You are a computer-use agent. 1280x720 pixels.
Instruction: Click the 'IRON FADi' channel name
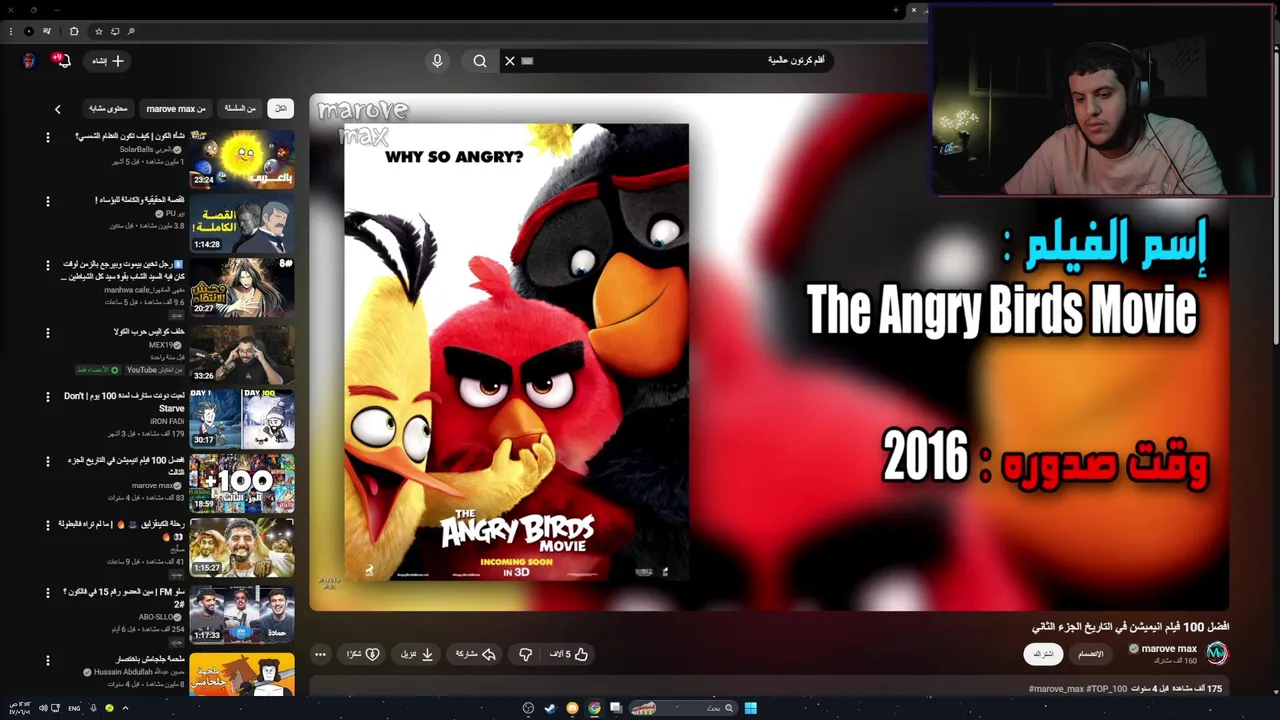click(167, 422)
